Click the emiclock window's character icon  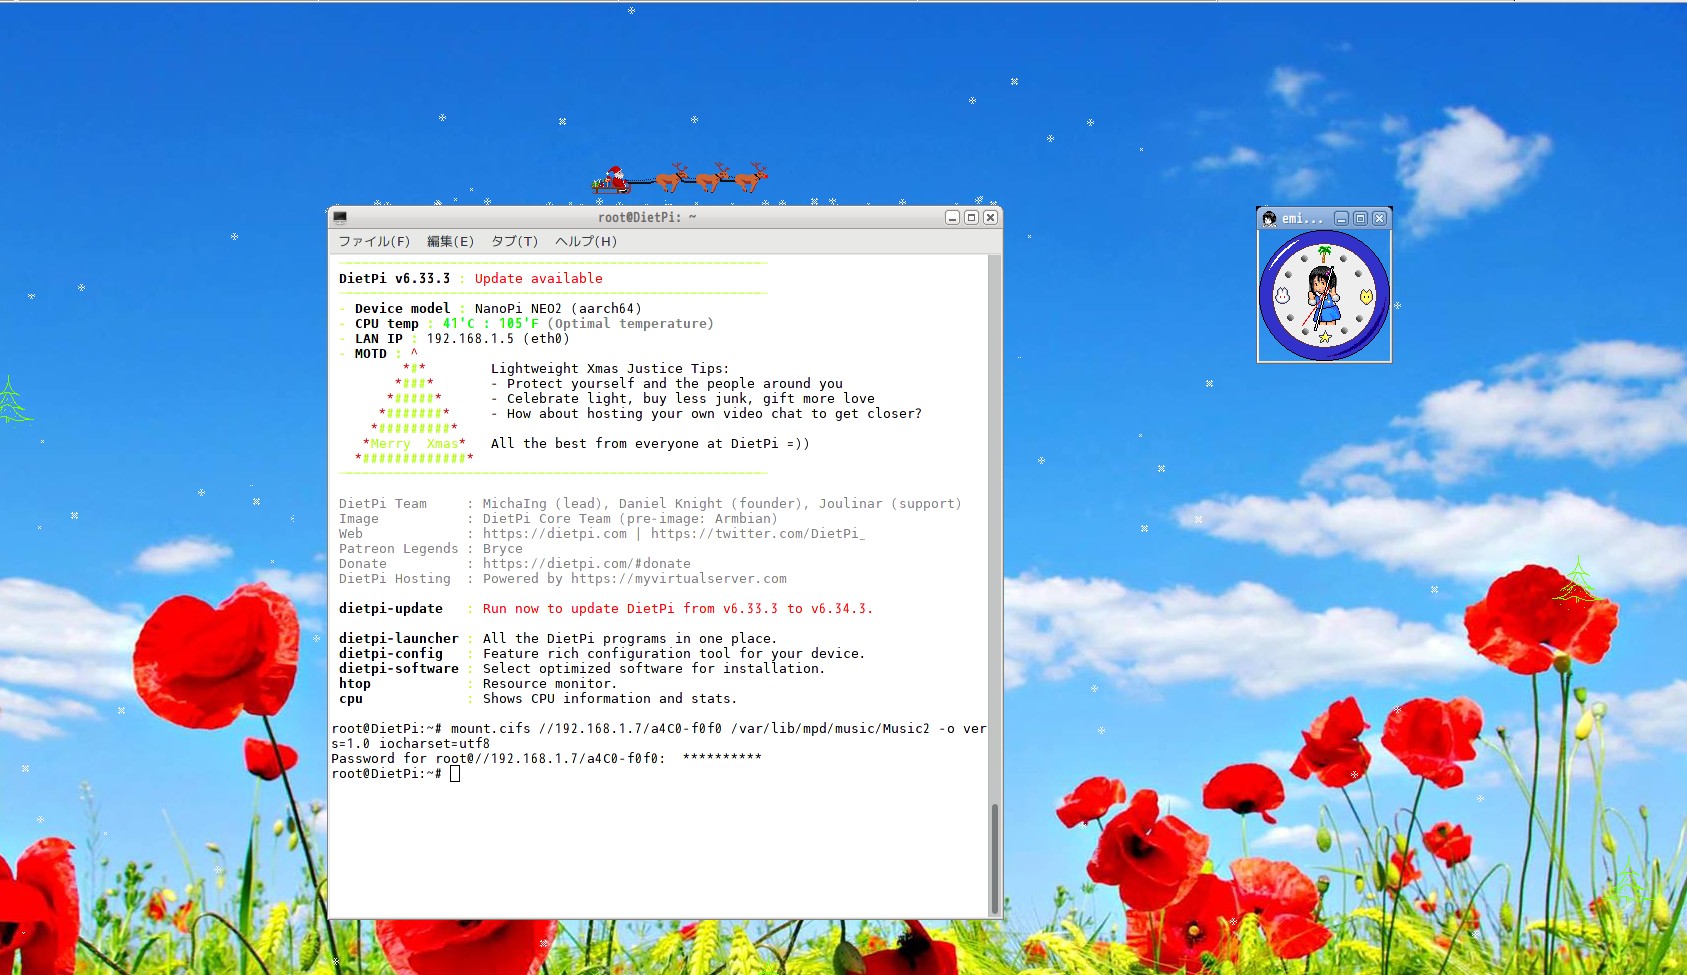click(x=1269, y=219)
